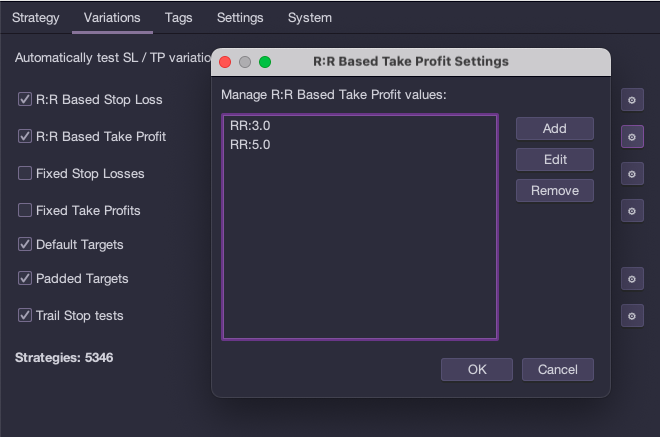Go to the Settings tab
Image resolution: width=660 pixels, height=437 pixels.
point(240,18)
